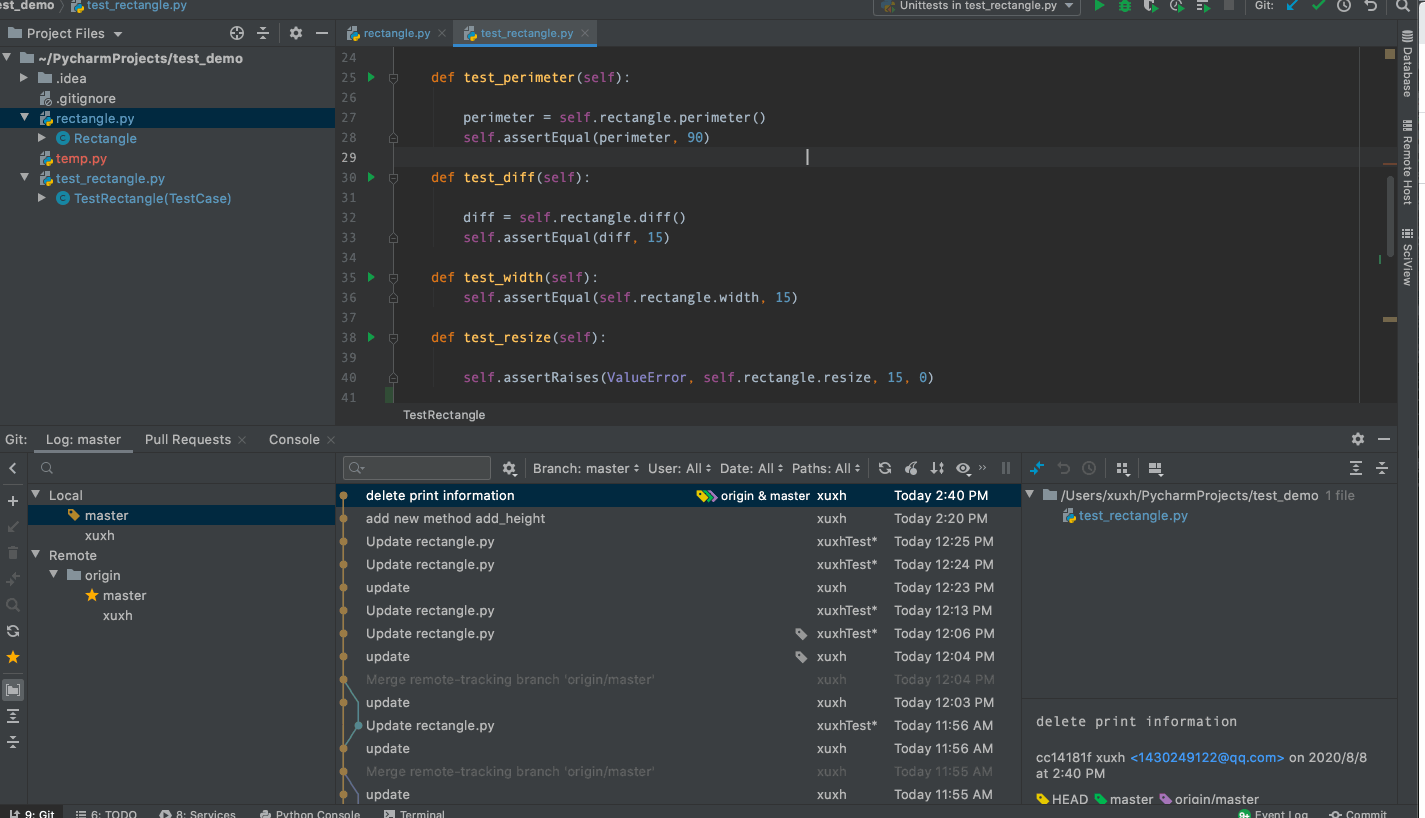1425x818 pixels.
Task: Start debugging with the bug icon
Action: tap(1125, 6)
